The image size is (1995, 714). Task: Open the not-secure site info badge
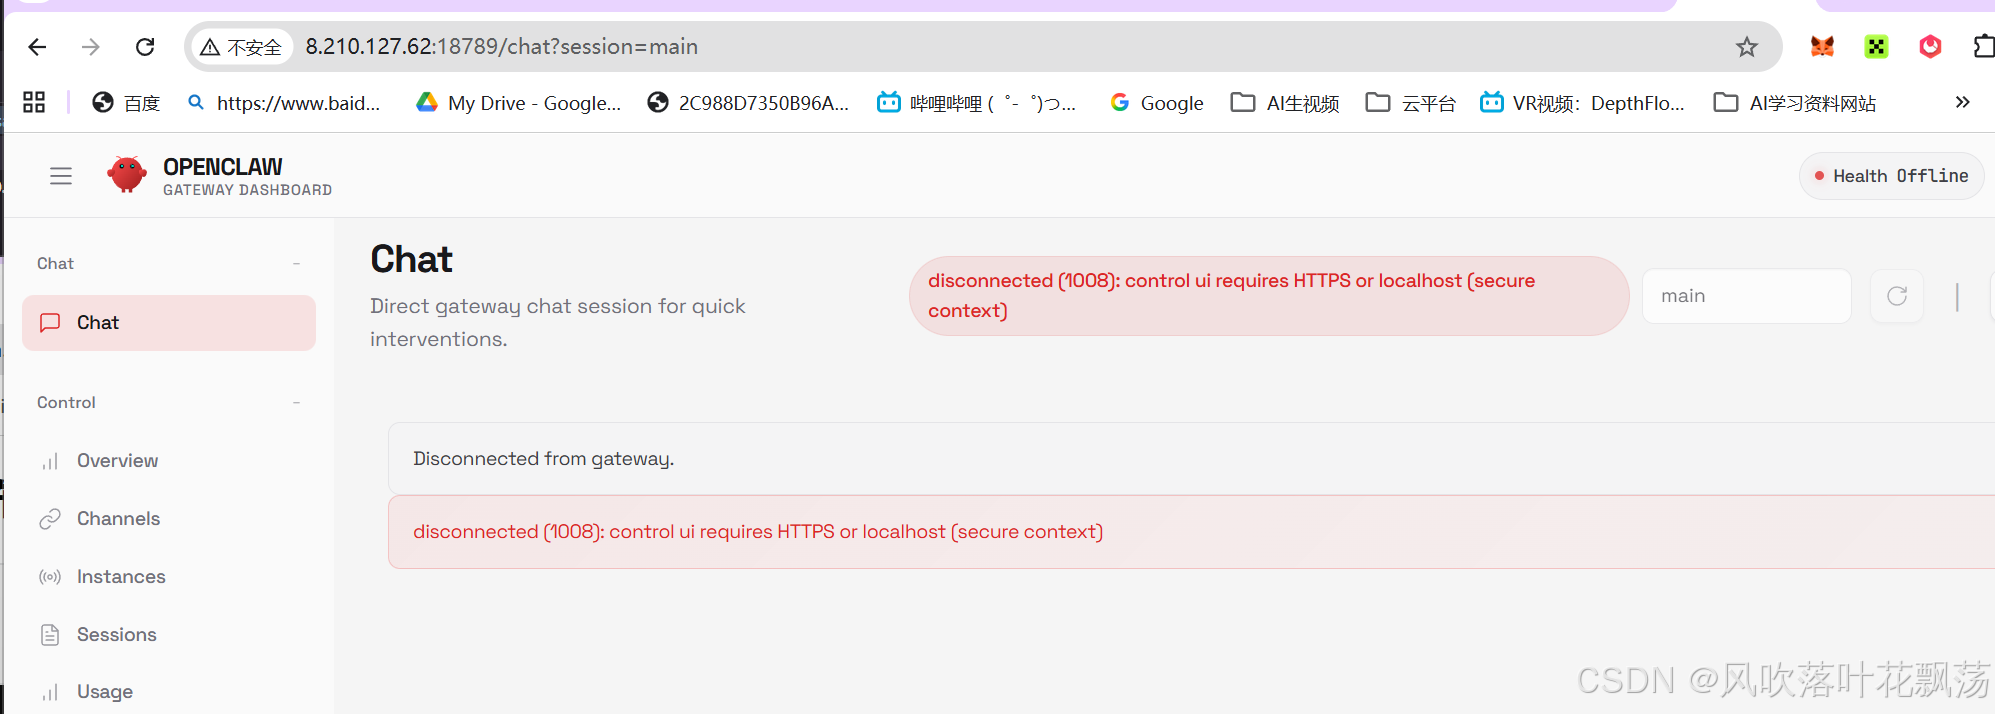pos(241,47)
